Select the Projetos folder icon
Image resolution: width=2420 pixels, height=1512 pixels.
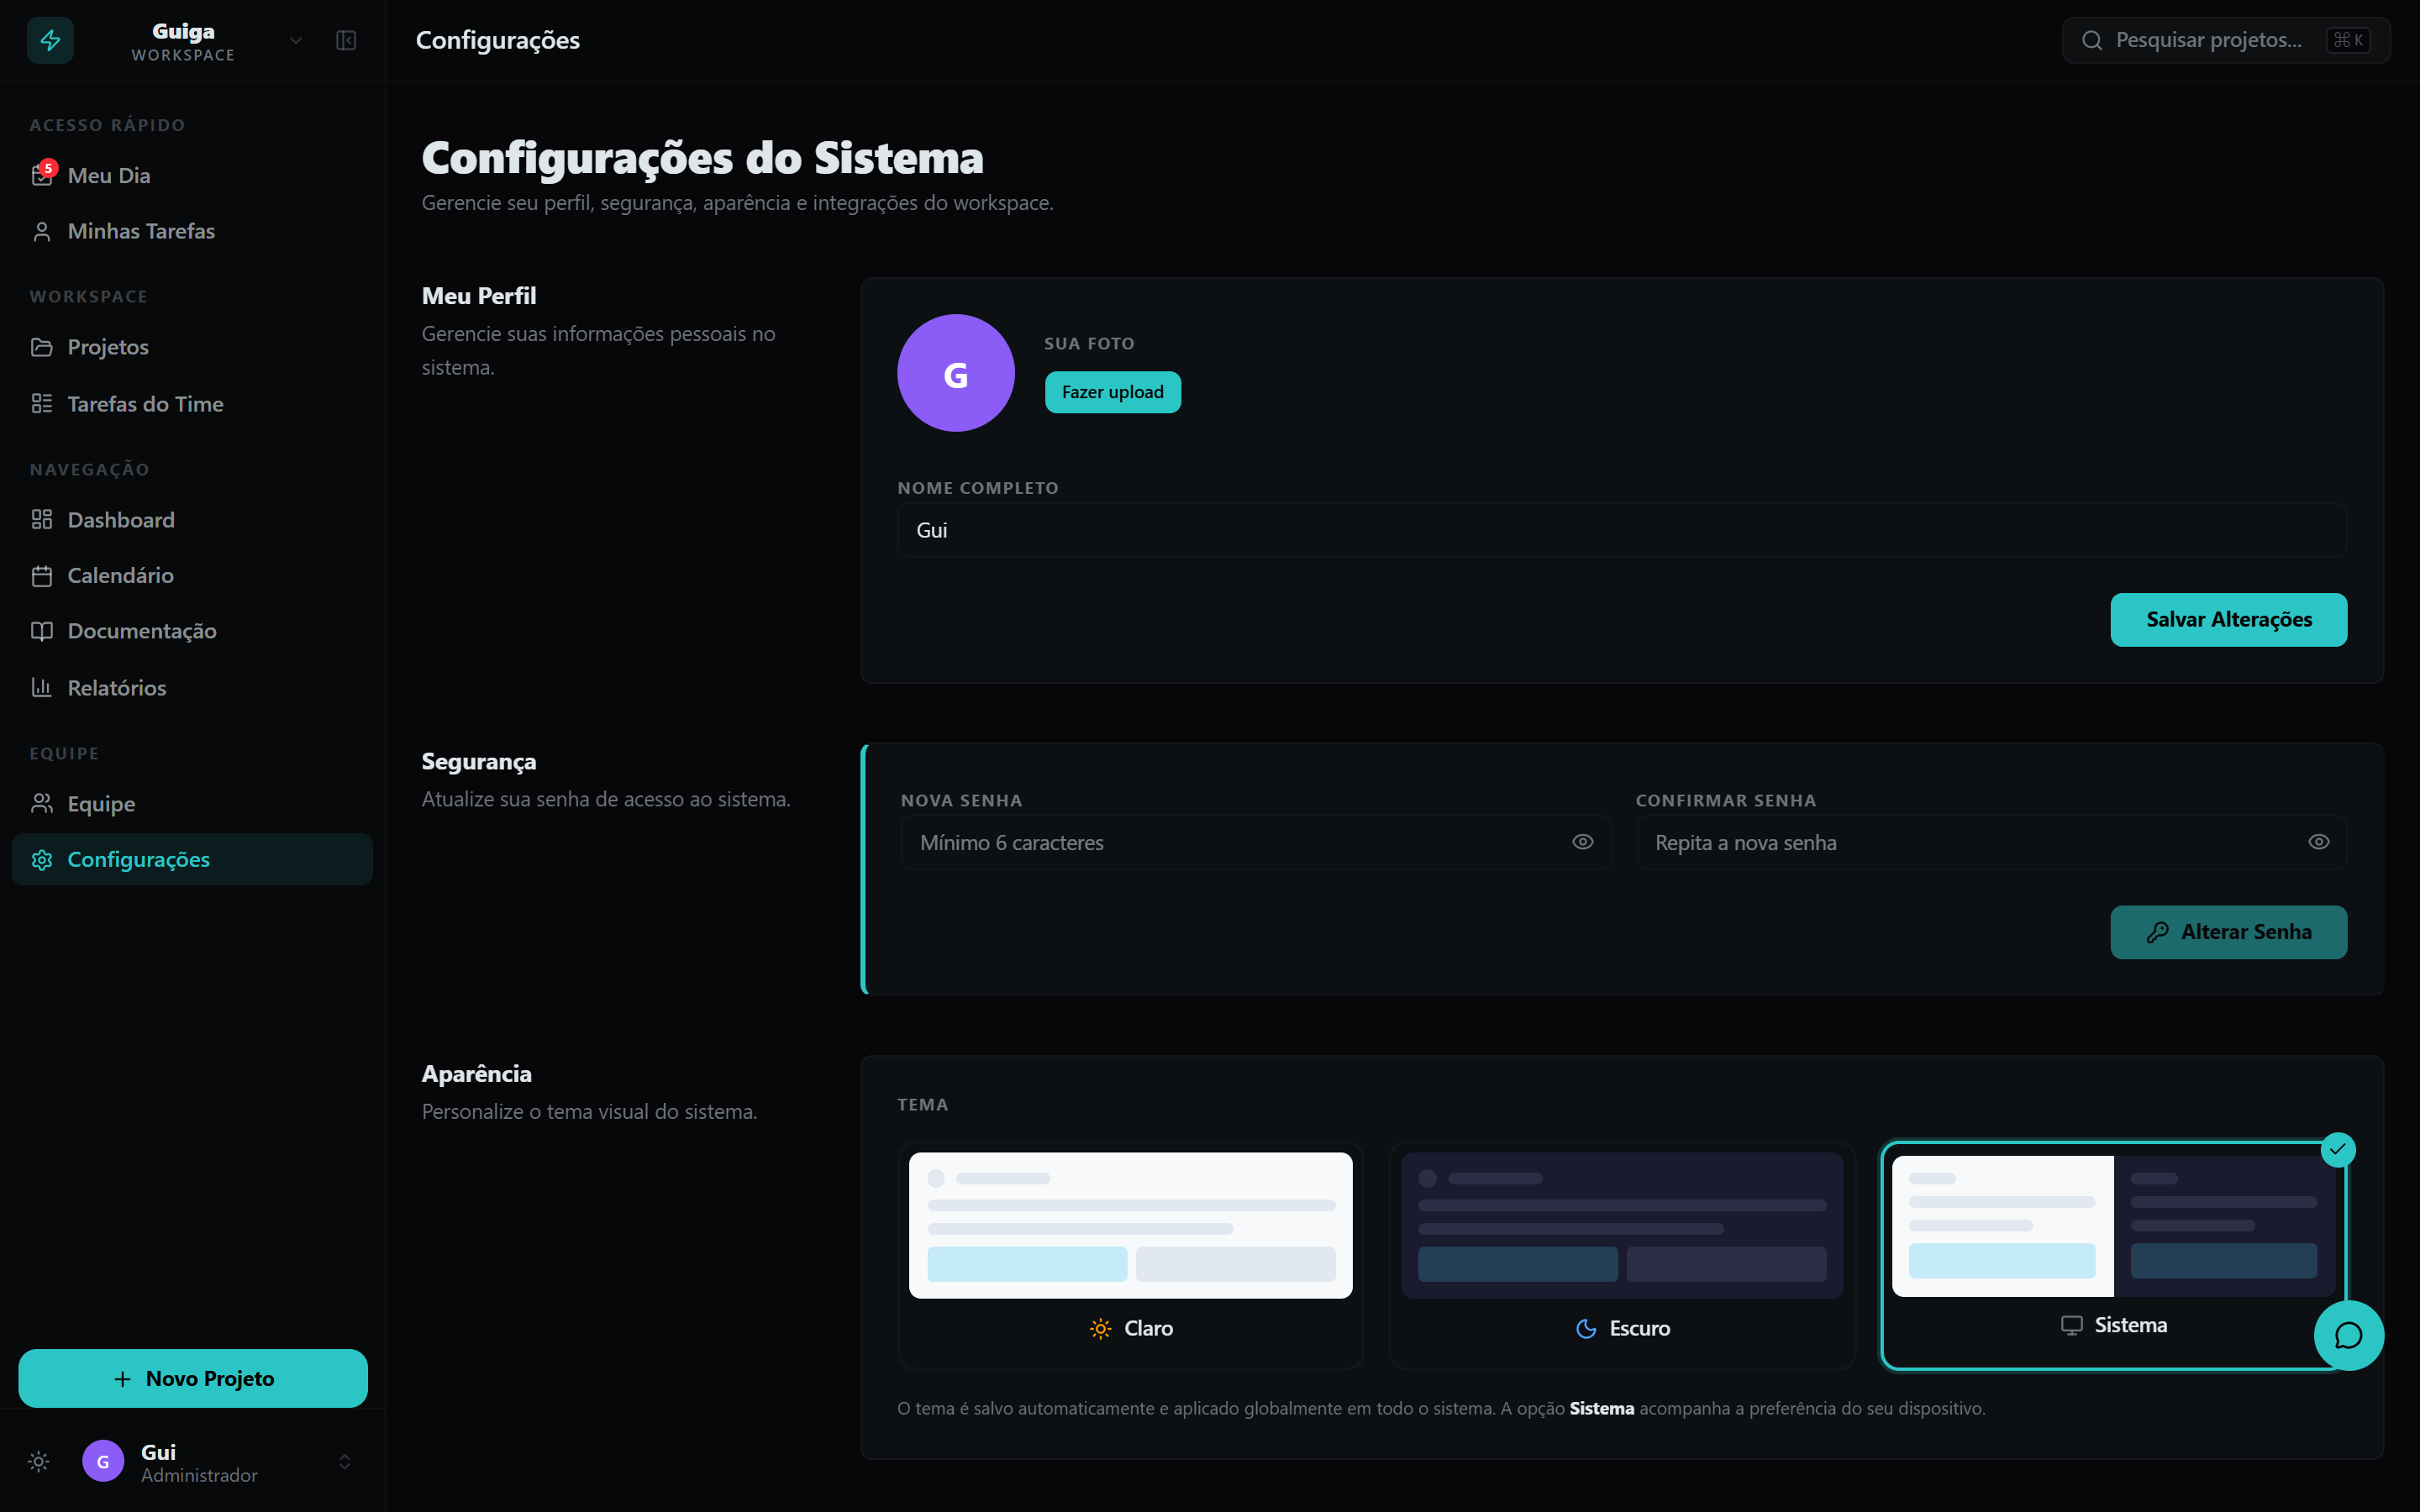point(41,347)
